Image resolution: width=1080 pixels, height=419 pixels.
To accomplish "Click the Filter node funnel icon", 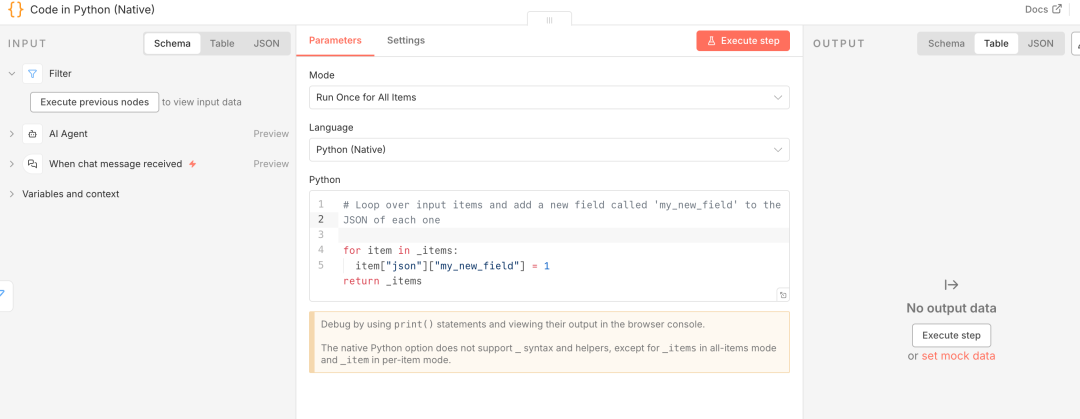I will [32, 74].
